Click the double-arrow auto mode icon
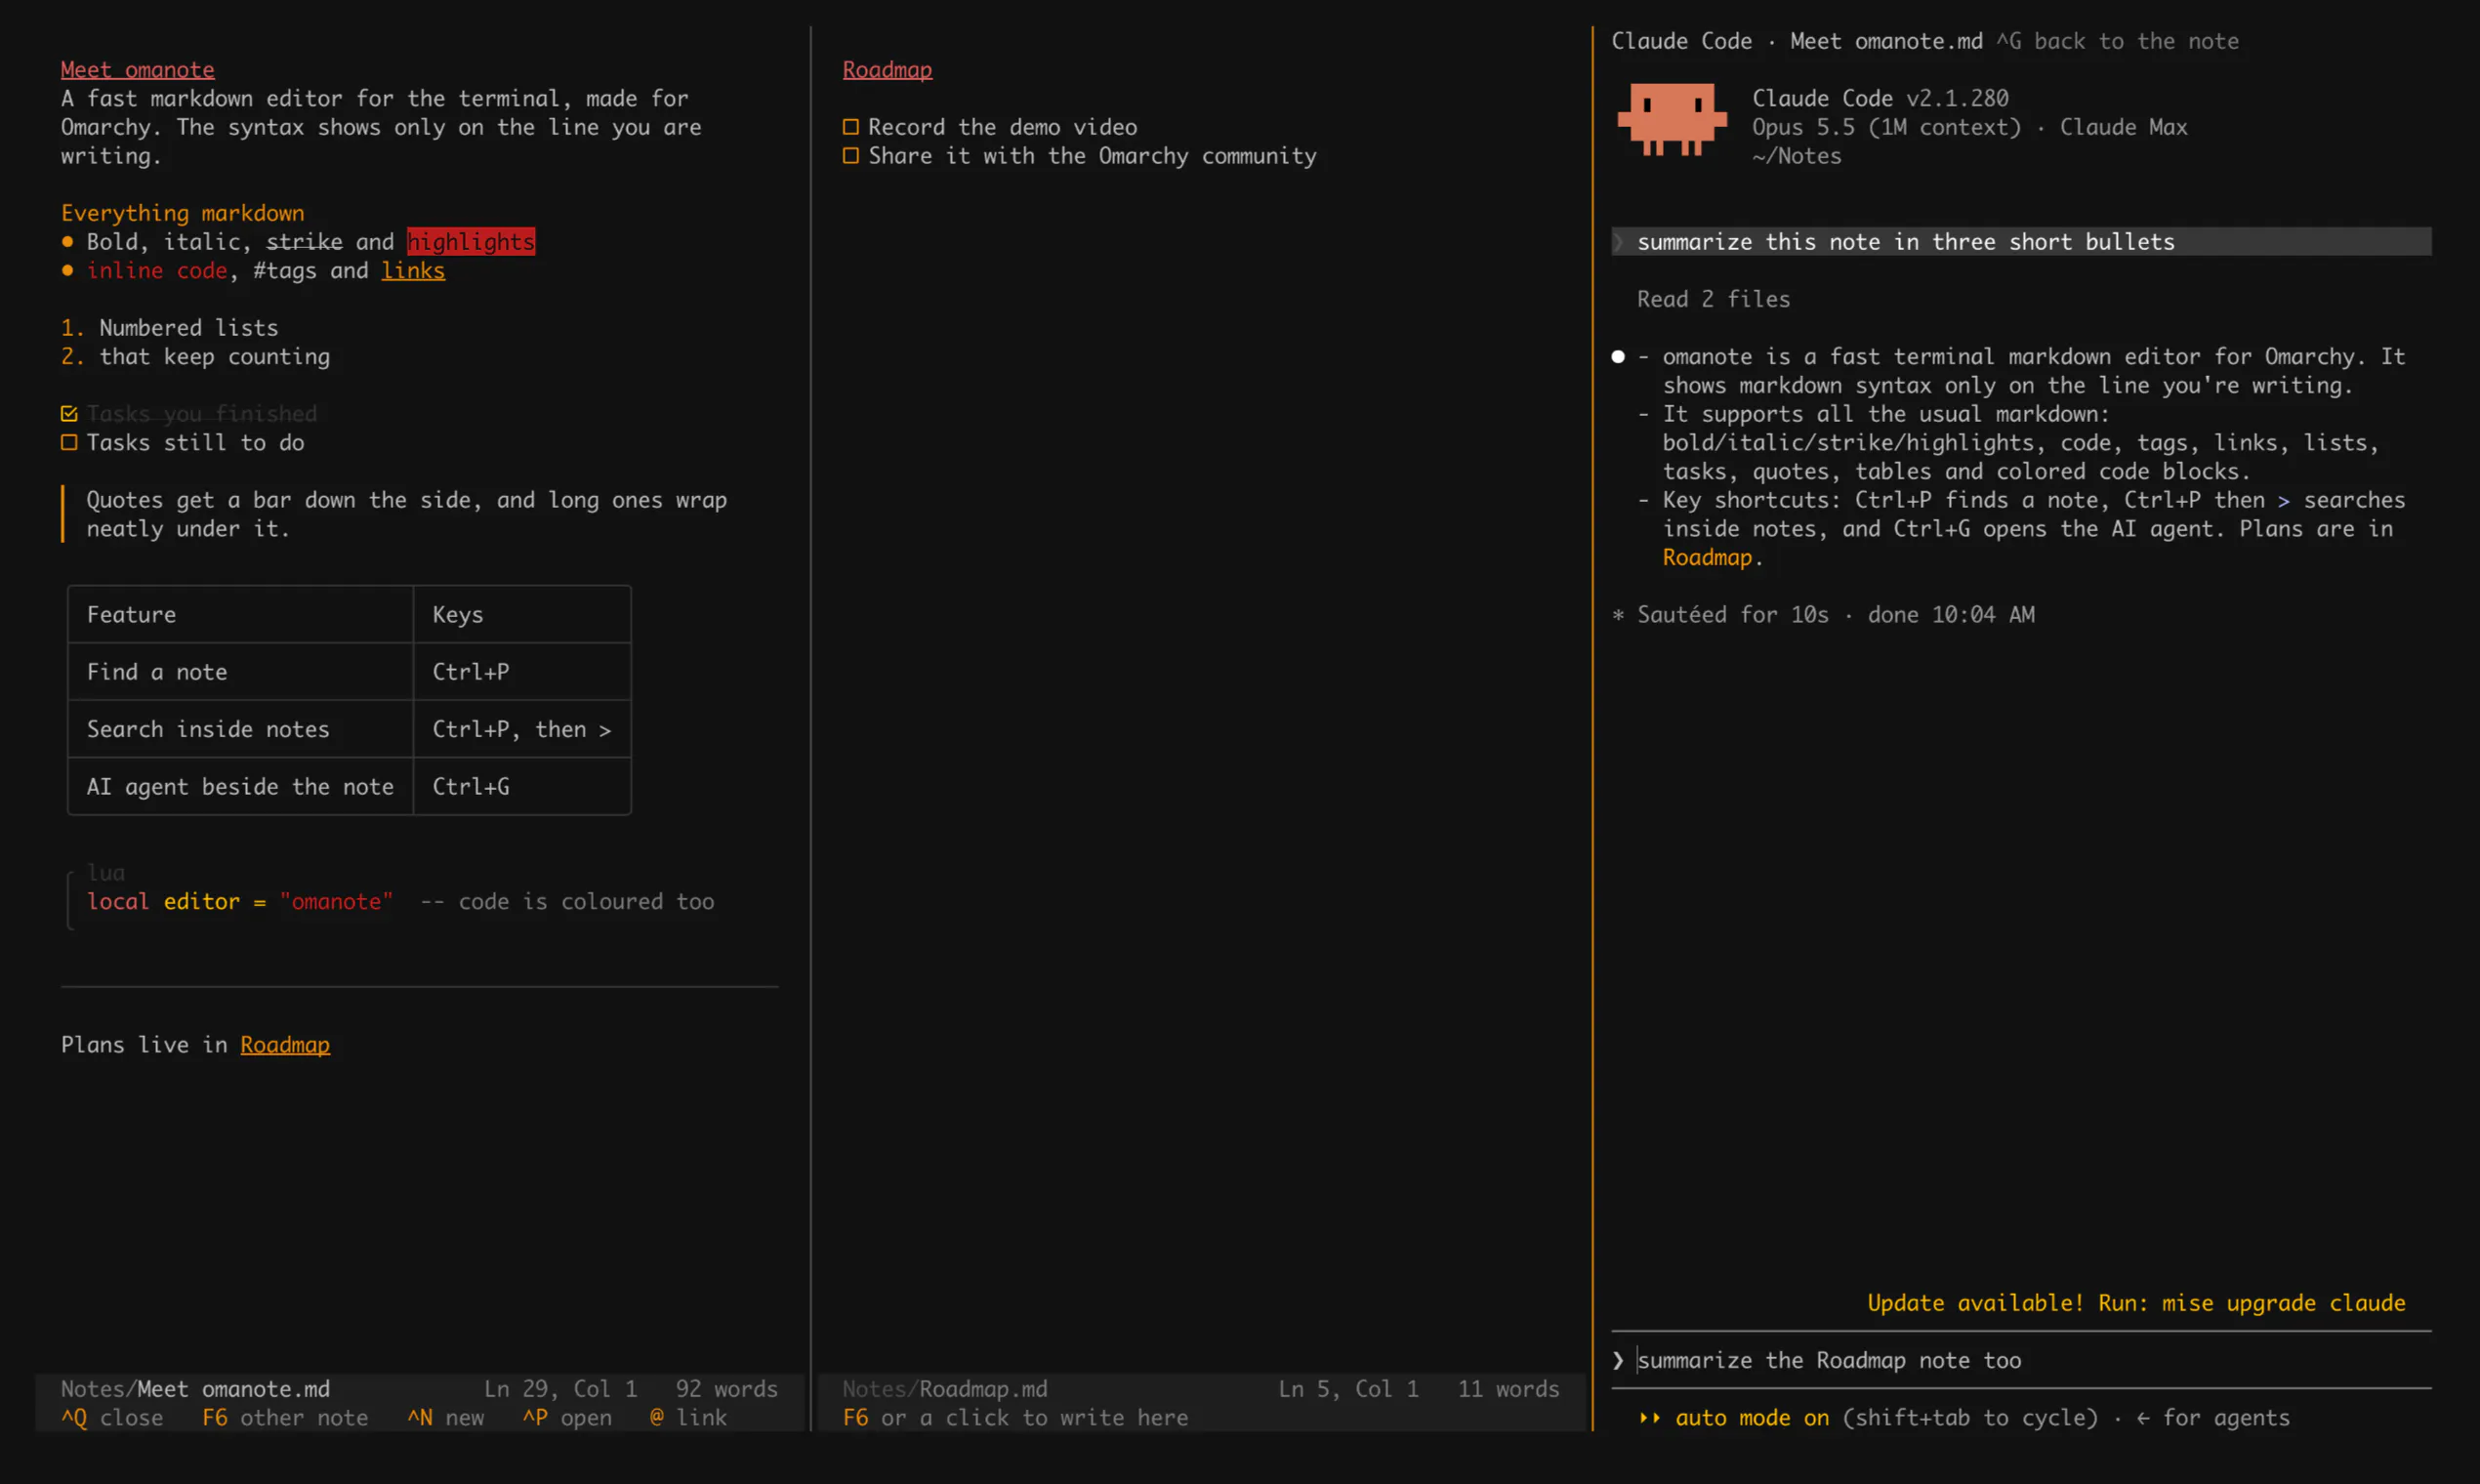This screenshot has height=1484, width=2480. coord(1649,1417)
